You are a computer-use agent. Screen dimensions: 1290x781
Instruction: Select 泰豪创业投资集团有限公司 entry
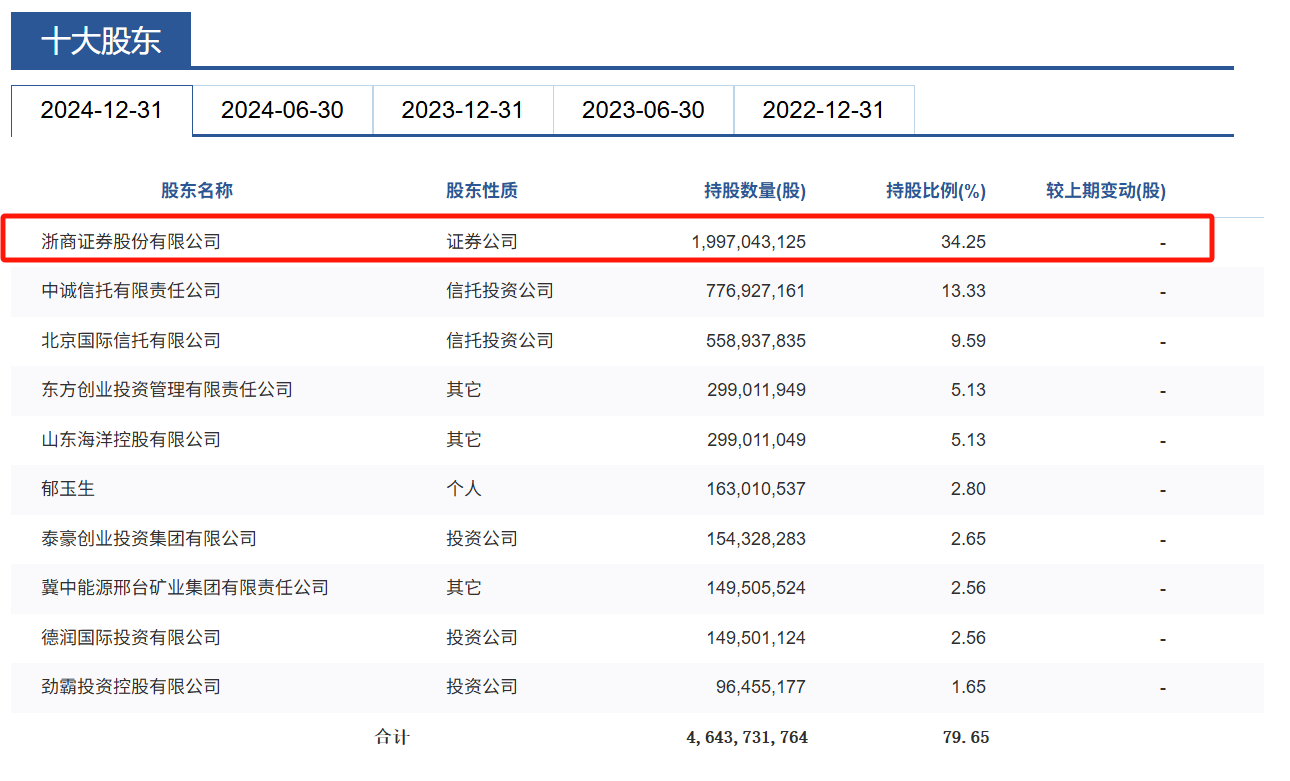click(149, 539)
